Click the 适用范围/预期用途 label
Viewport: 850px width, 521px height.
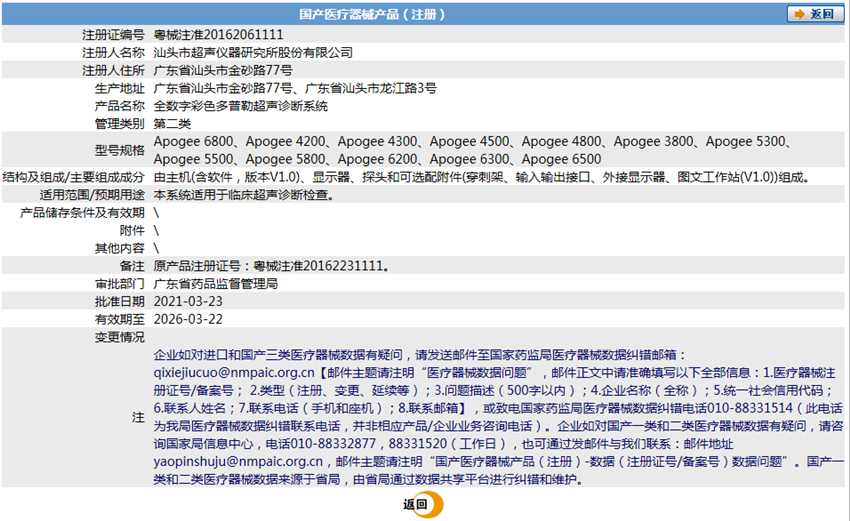coord(92,195)
